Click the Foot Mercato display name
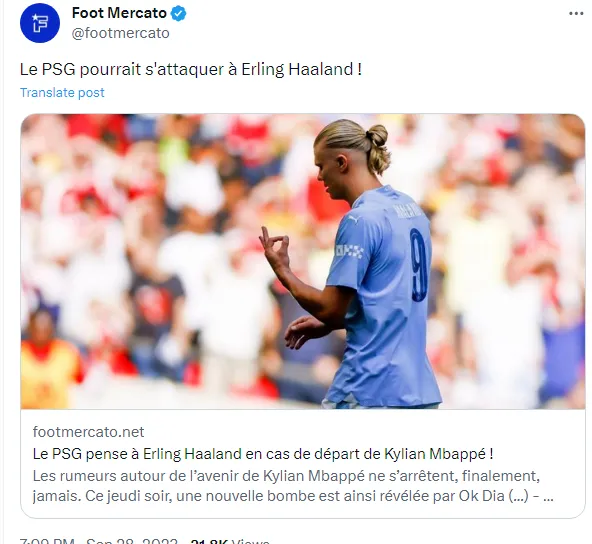The height and width of the screenshot is (544, 592). pyautogui.click(x=119, y=13)
